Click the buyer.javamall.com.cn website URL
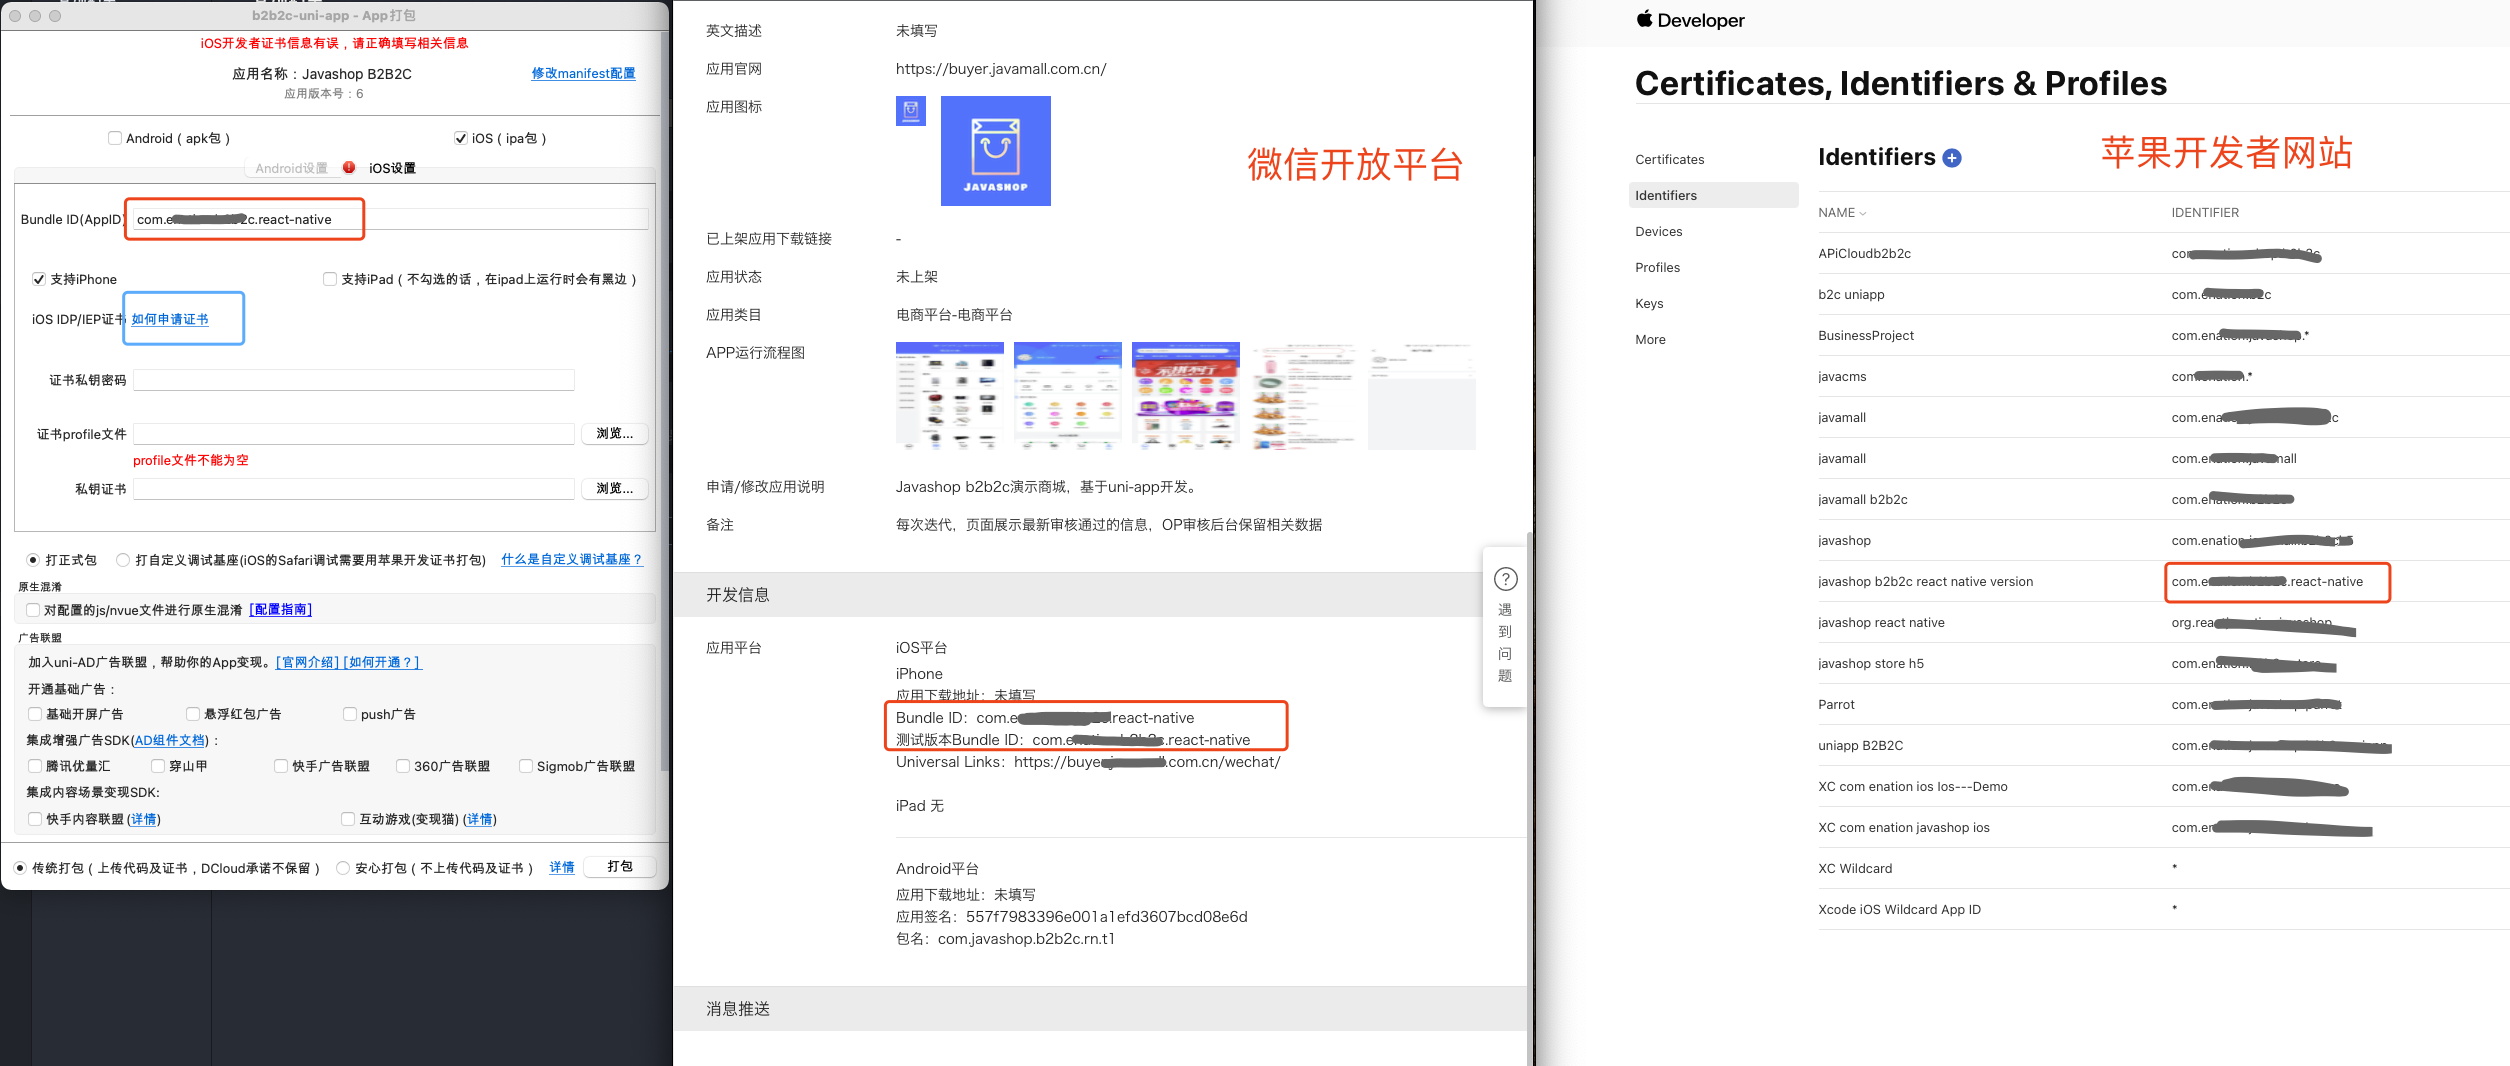The image size is (2510, 1066). [x=1001, y=69]
